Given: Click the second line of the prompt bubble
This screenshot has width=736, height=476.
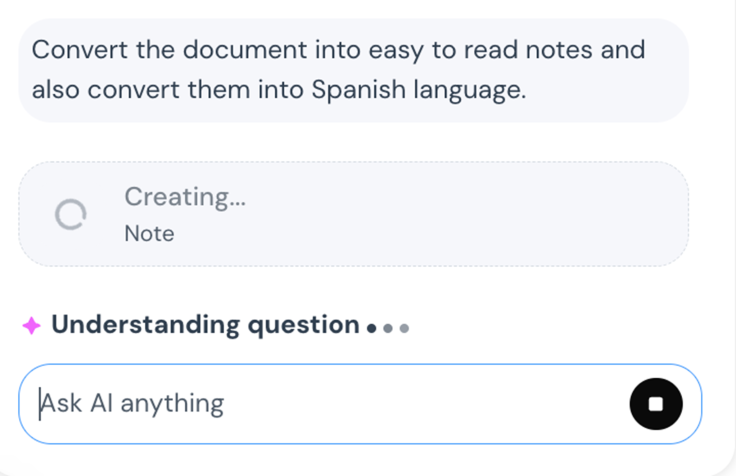Looking at the screenshot, I should coord(278,89).
